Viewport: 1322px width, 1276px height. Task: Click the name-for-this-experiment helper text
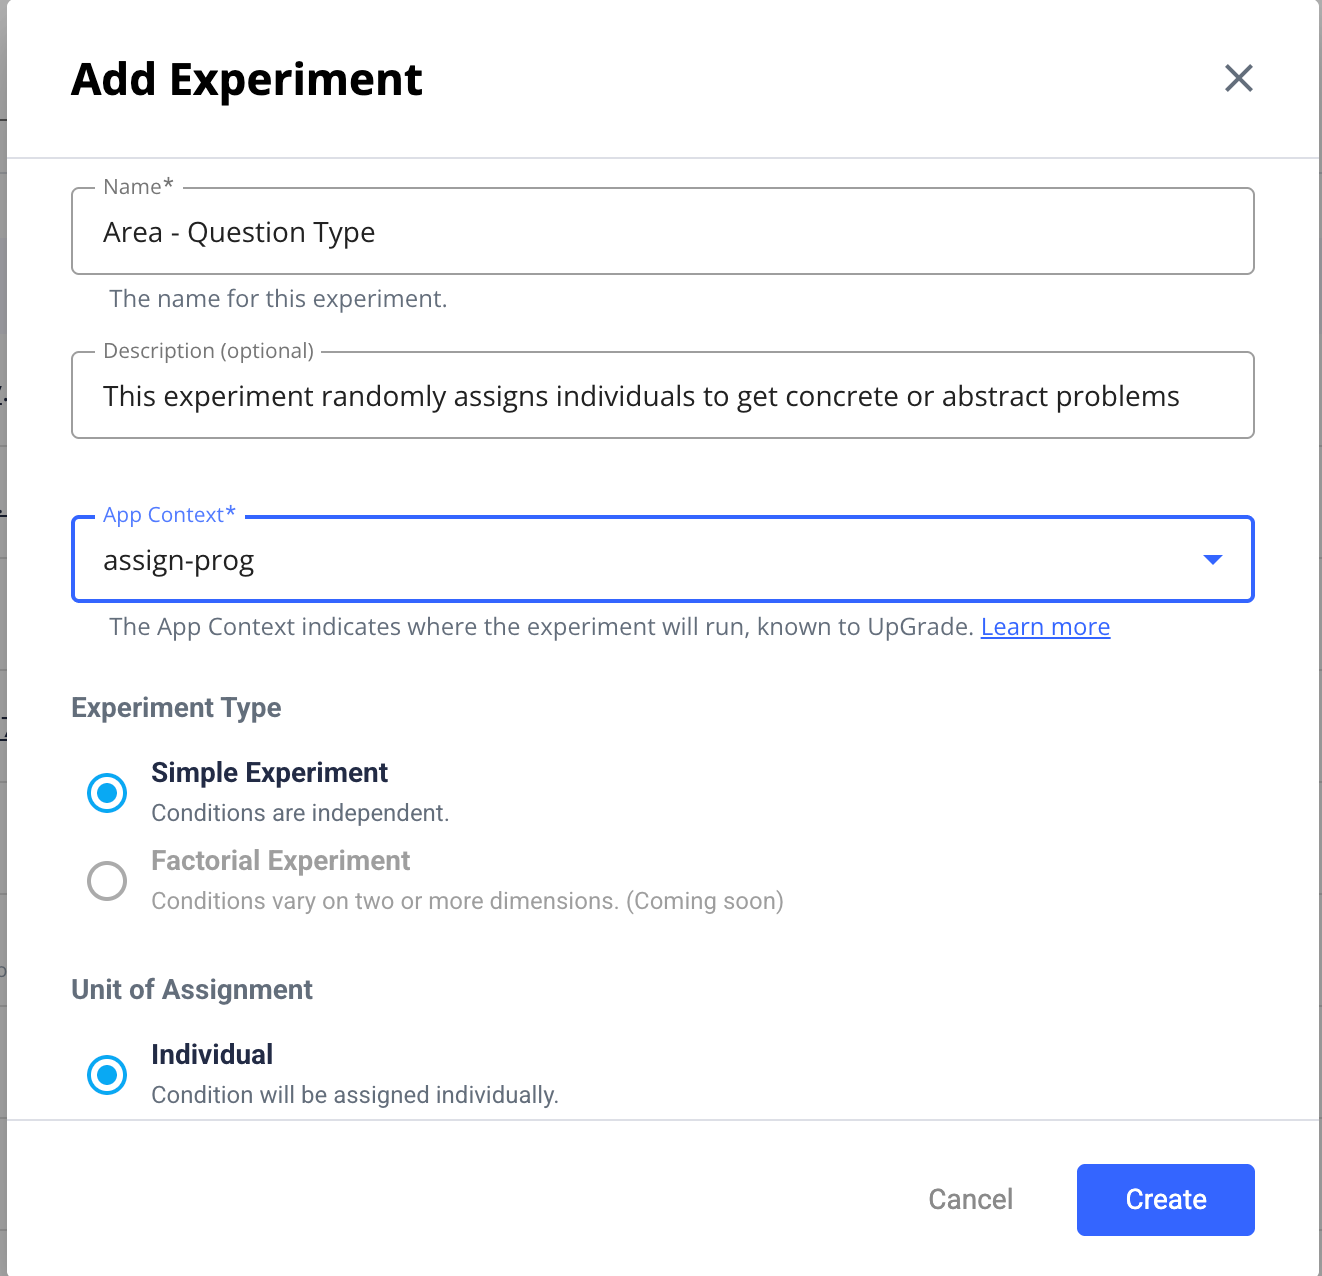coord(278,299)
